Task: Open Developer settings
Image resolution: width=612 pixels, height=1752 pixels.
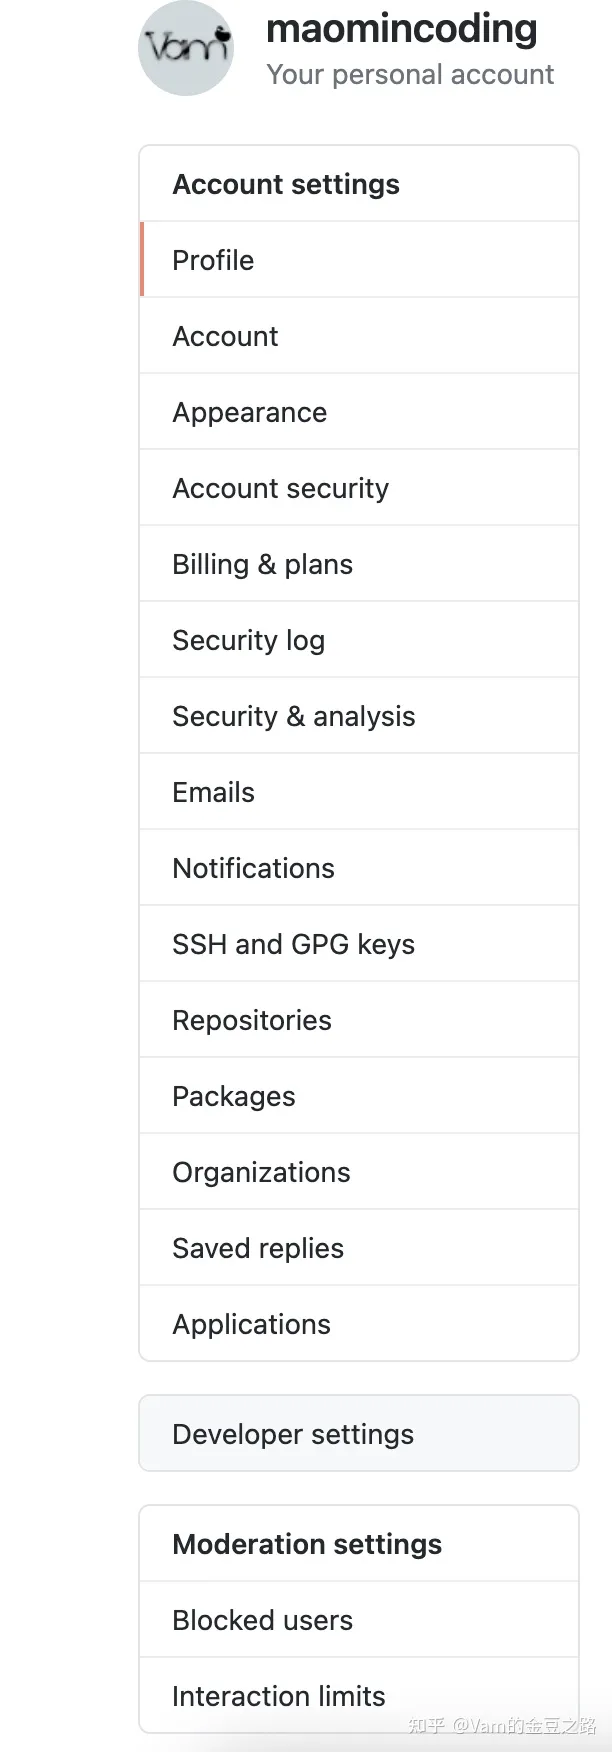Action: tap(292, 1434)
